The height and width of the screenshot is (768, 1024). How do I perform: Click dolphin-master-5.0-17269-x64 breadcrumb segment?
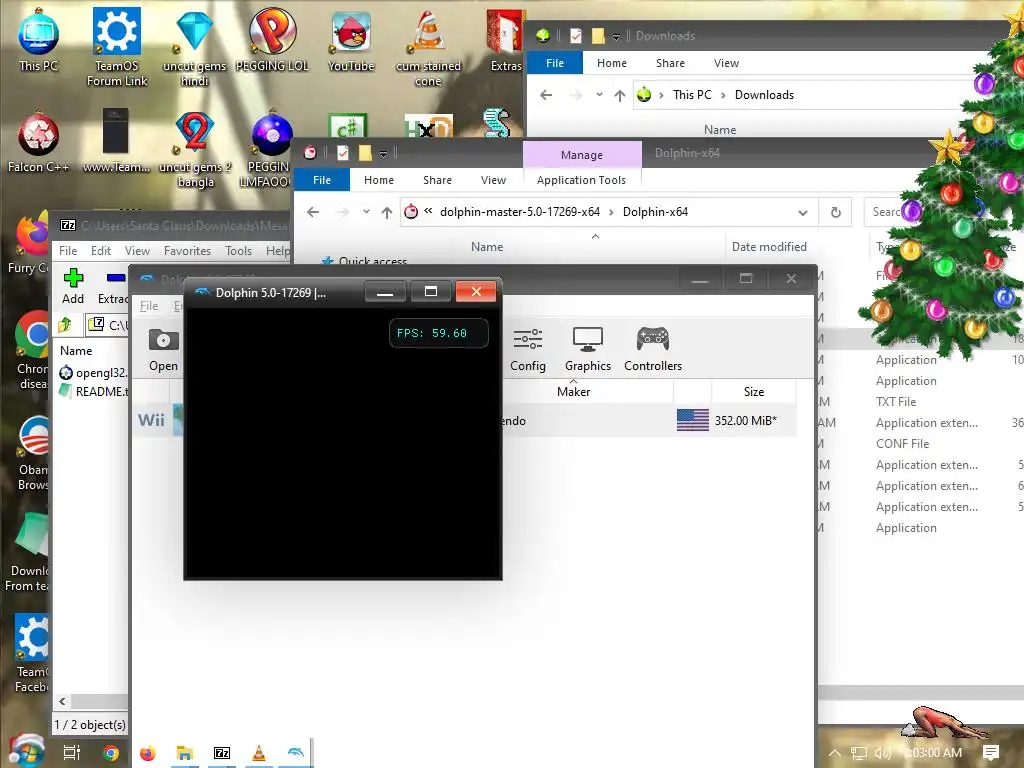[520, 212]
